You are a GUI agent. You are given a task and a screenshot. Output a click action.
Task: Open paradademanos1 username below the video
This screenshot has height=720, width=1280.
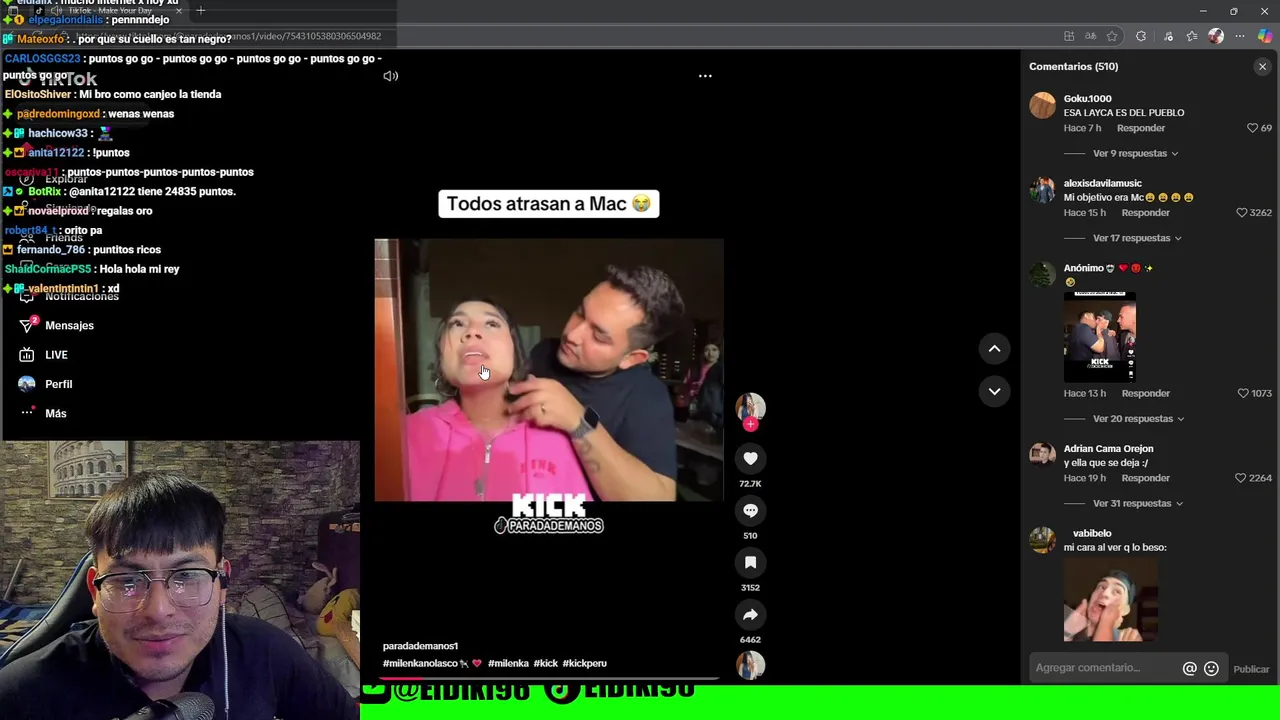click(420, 646)
